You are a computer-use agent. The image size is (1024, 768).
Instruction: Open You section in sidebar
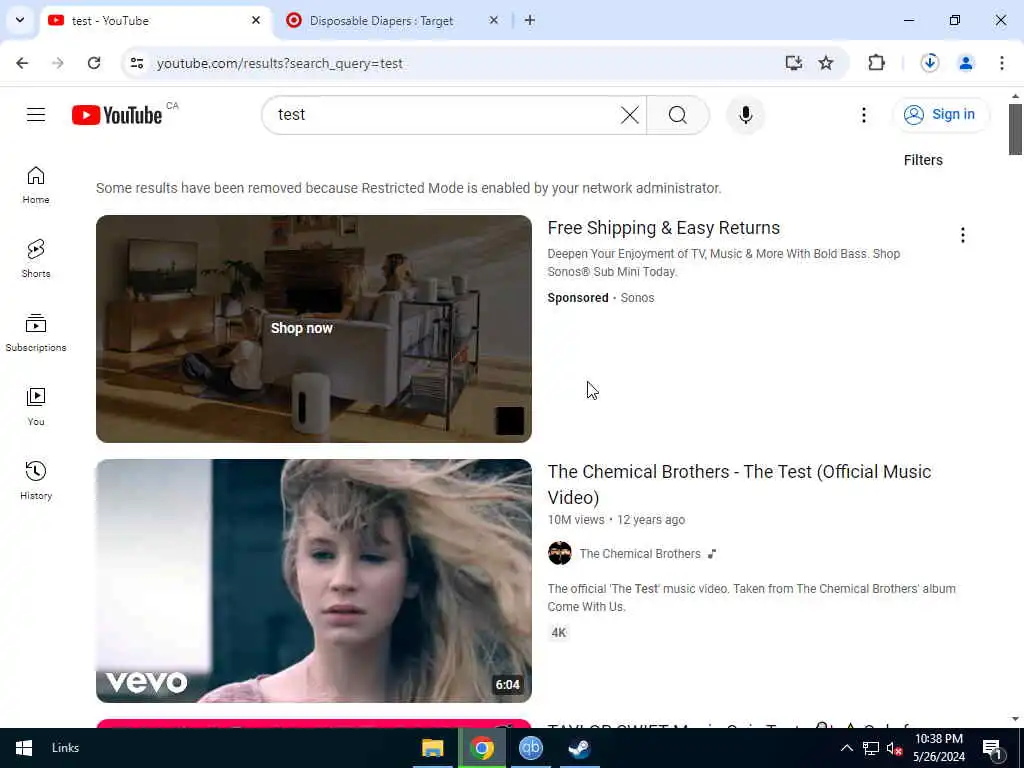click(36, 406)
